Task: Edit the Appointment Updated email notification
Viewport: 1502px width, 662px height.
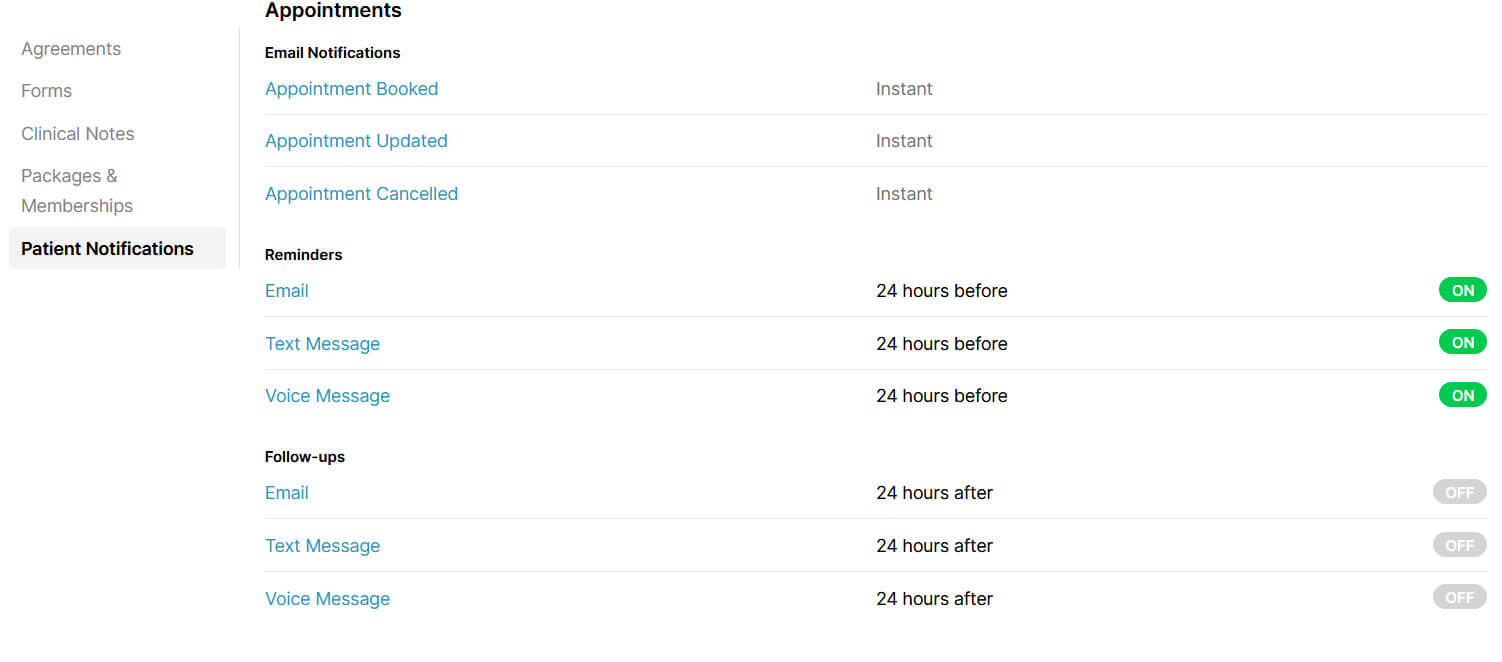Action: (x=356, y=140)
